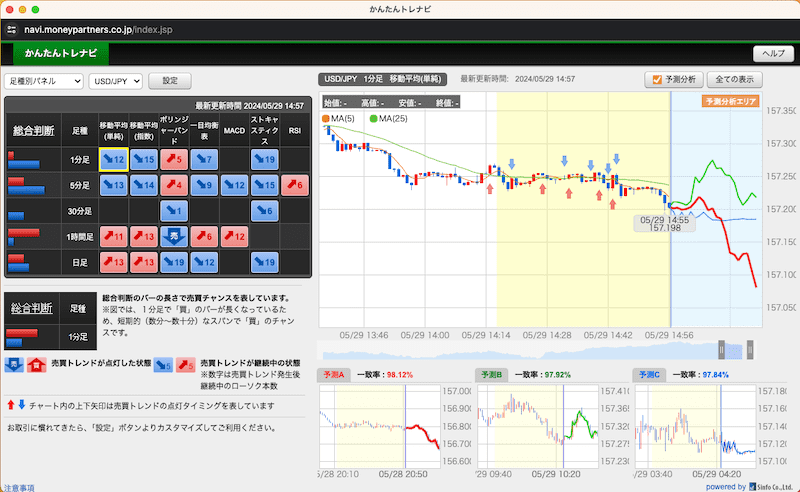Open 5分足 Ichimoku sell signal 9
This screenshot has height=492, width=800.
(204, 185)
